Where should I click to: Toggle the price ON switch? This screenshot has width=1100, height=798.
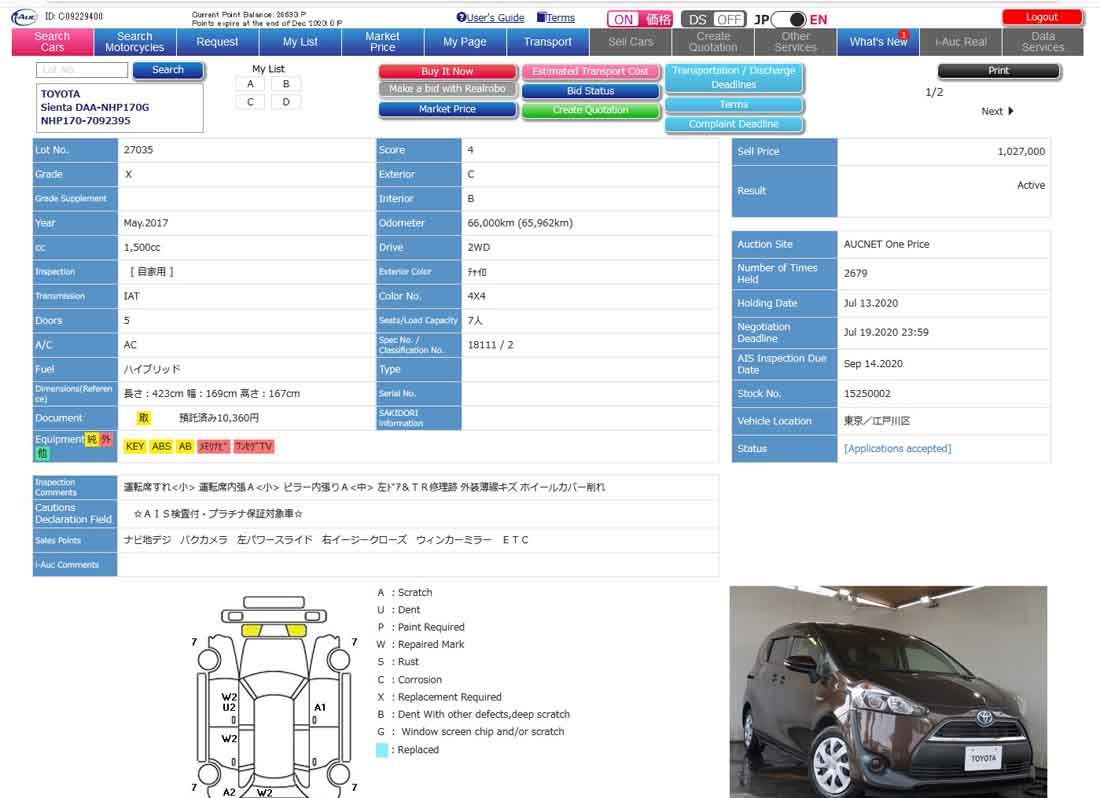640,20
